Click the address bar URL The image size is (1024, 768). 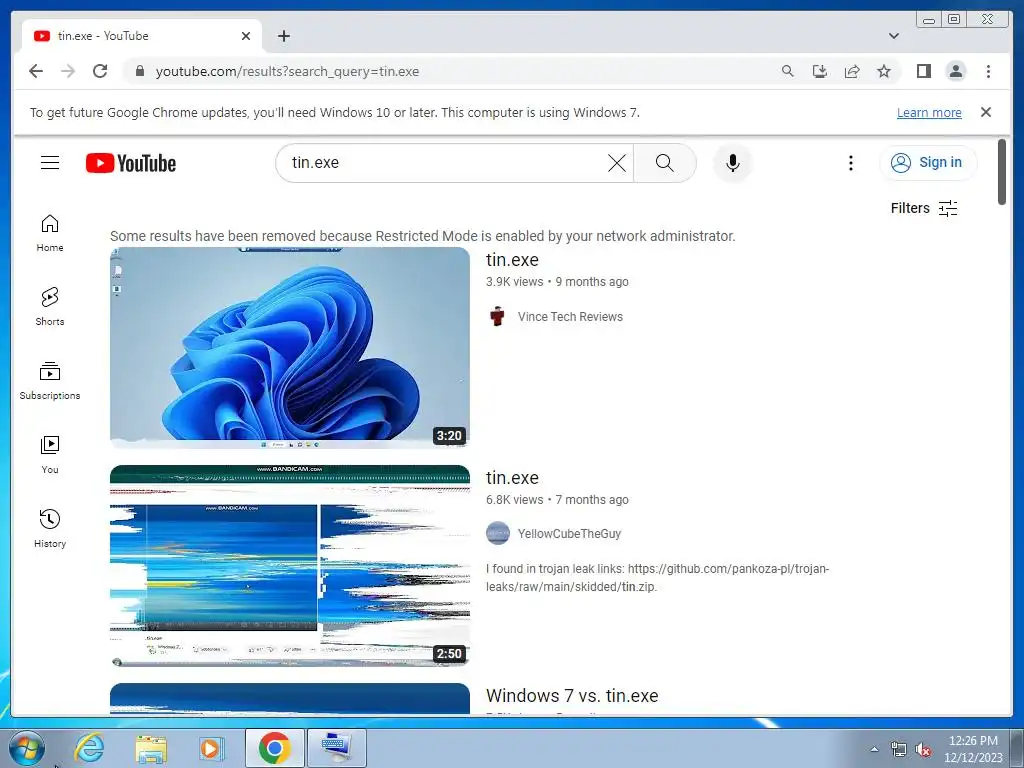pos(287,71)
